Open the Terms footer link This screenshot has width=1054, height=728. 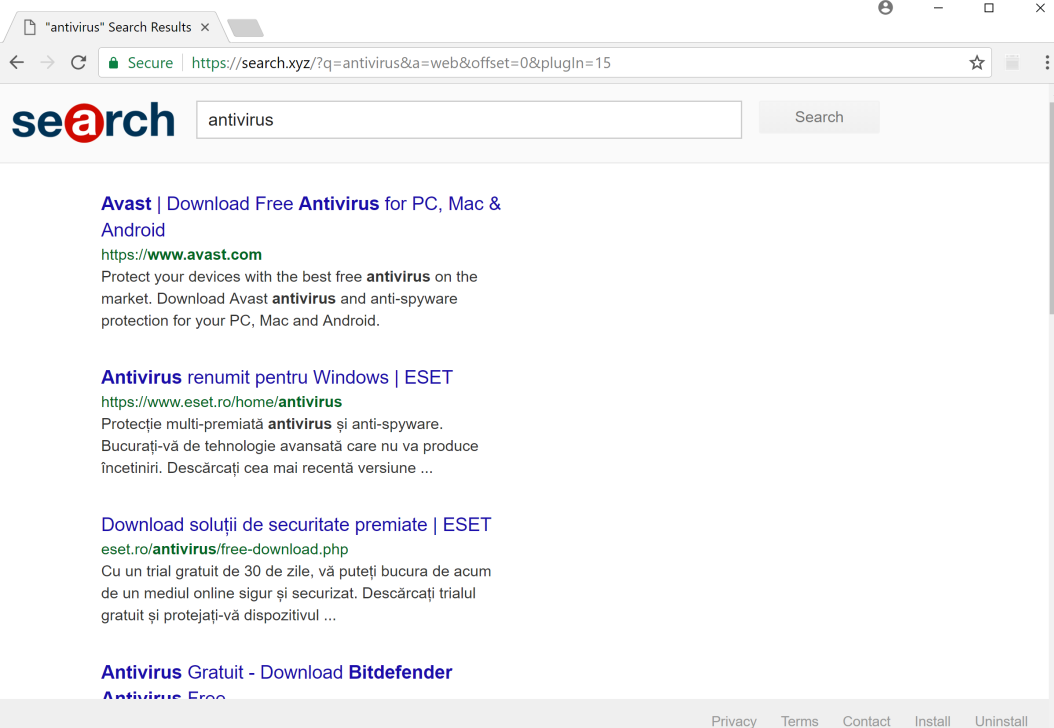[799, 721]
